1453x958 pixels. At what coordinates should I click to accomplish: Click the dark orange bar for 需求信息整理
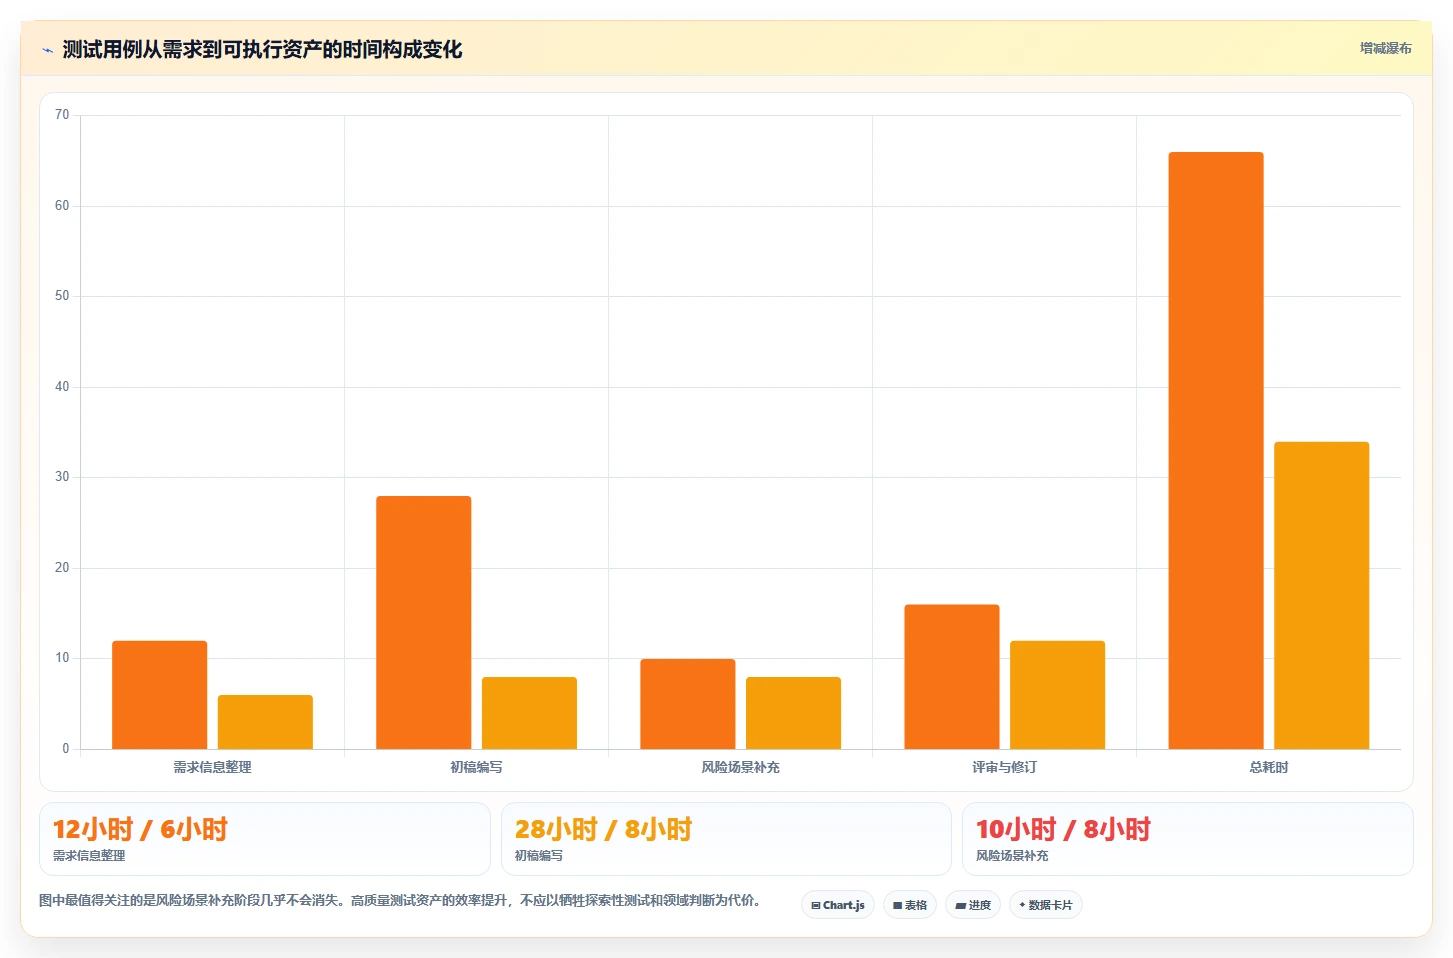(159, 695)
